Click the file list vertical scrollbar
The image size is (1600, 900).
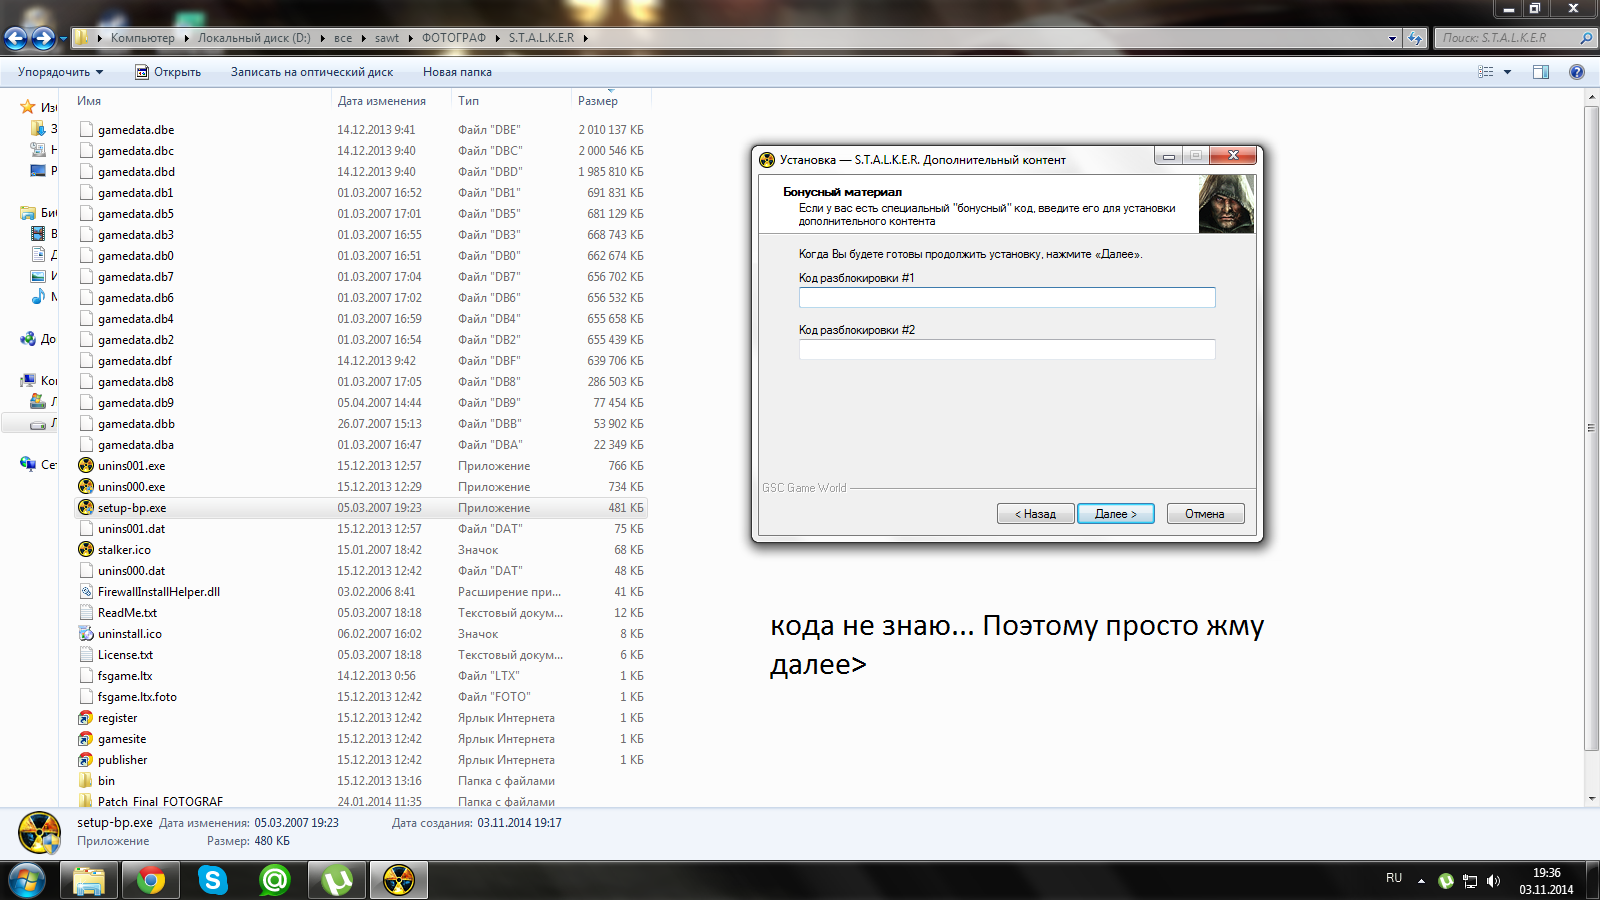tap(1592, 428)
